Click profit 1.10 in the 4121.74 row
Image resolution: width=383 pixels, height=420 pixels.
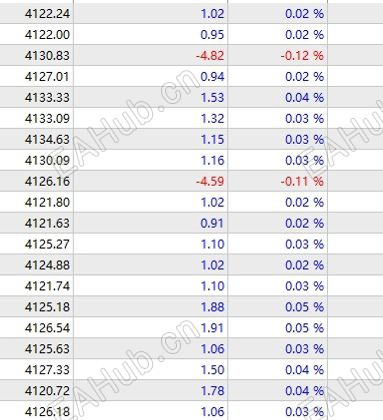tap(212, 286)
